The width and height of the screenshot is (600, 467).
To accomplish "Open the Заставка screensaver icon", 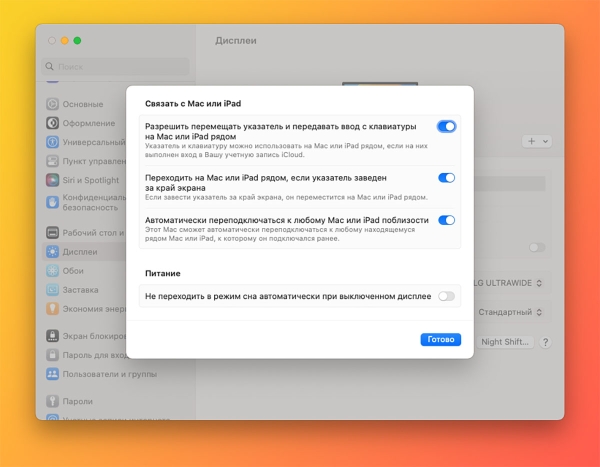I will tap(52, 290).
